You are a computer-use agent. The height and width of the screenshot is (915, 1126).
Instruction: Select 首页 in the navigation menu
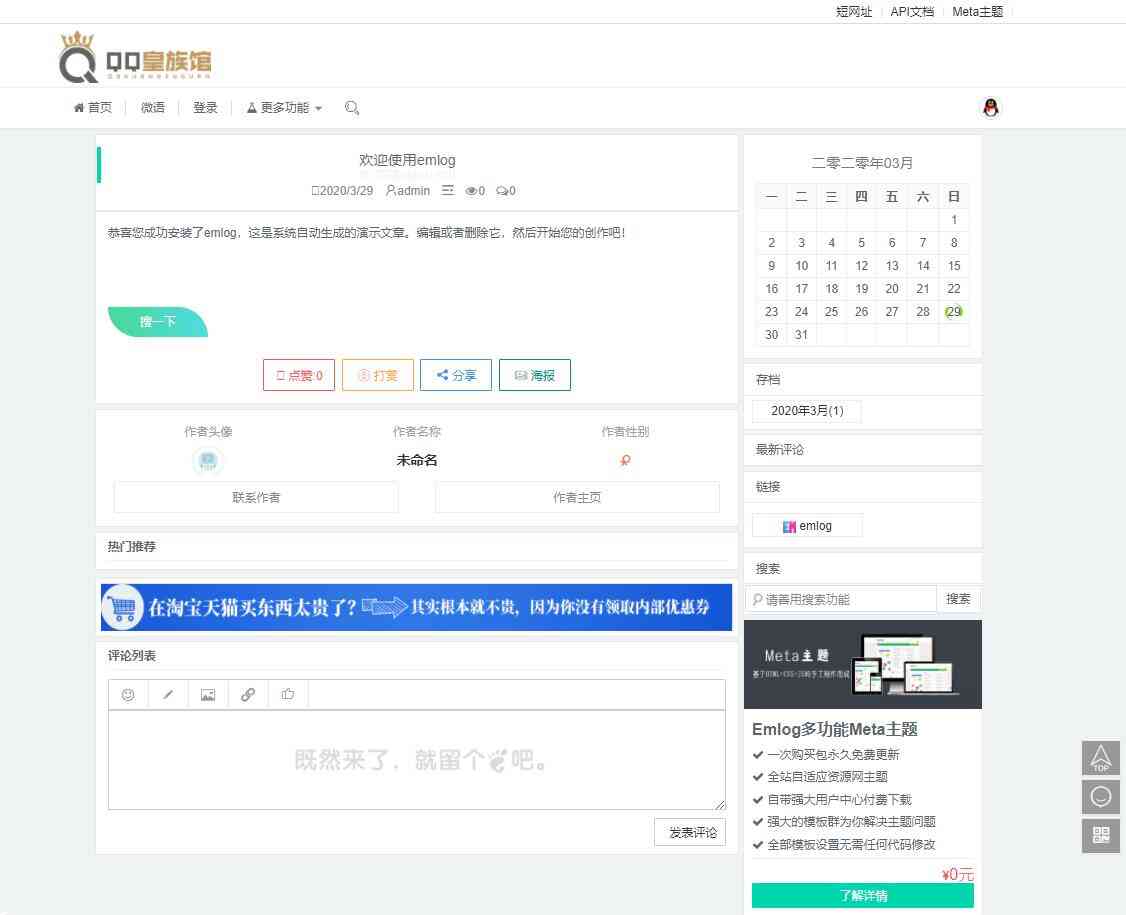click(92, 107)
